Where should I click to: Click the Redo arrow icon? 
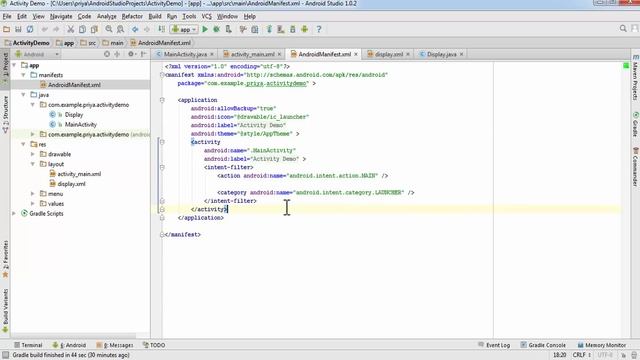(x=56, y=29)
